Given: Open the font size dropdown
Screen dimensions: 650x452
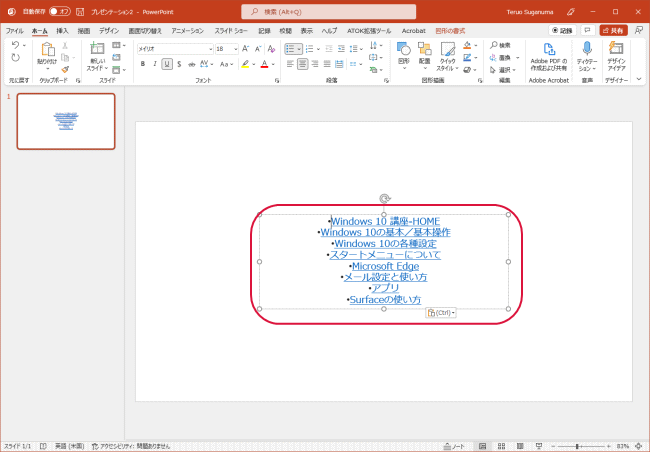Looking at the screenshot, I should tap(235, 49).
